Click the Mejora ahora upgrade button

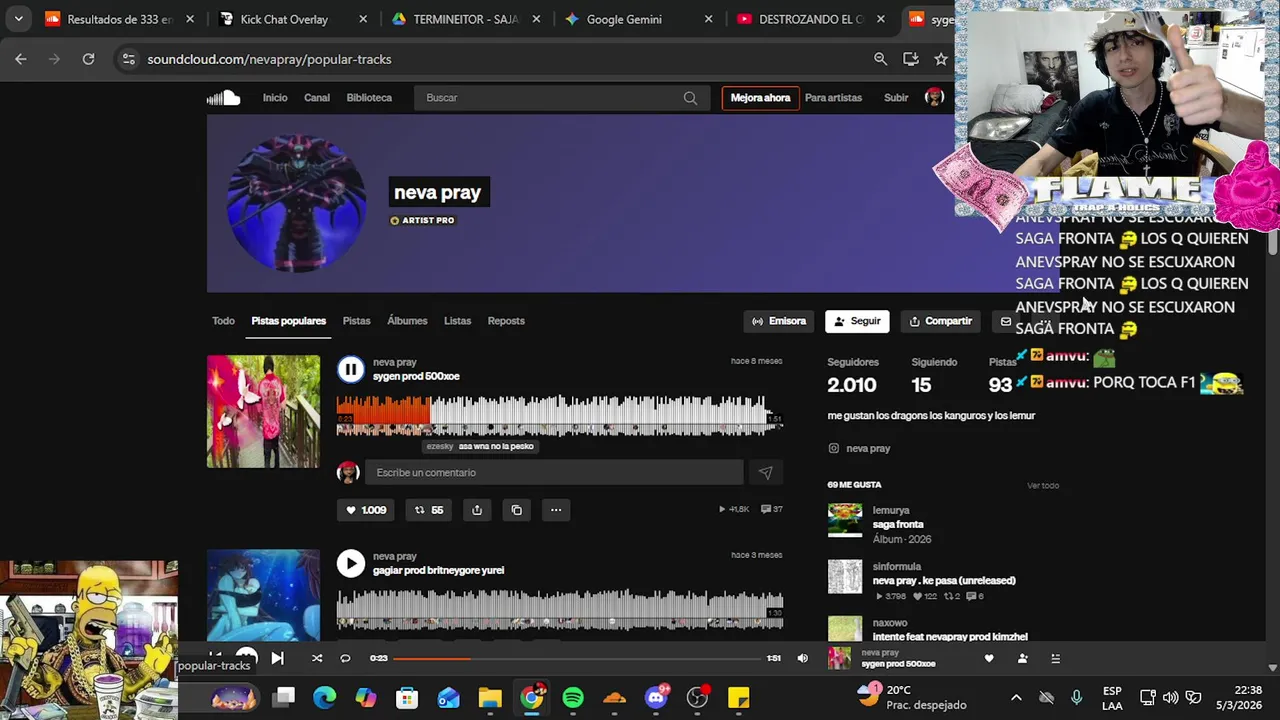(760, 98)
